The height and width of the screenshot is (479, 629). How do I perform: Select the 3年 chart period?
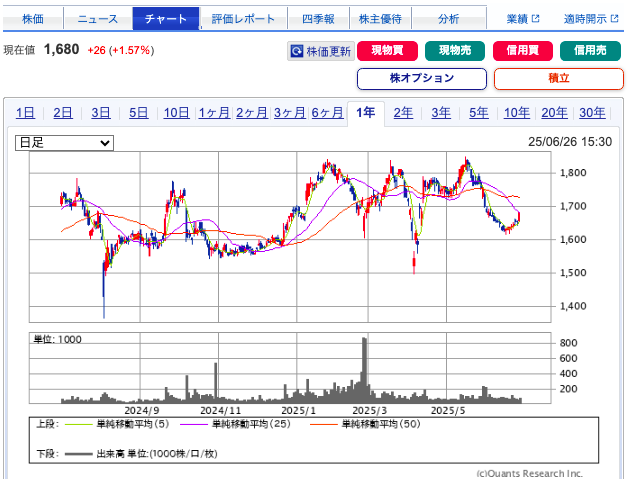pos(441,113)
